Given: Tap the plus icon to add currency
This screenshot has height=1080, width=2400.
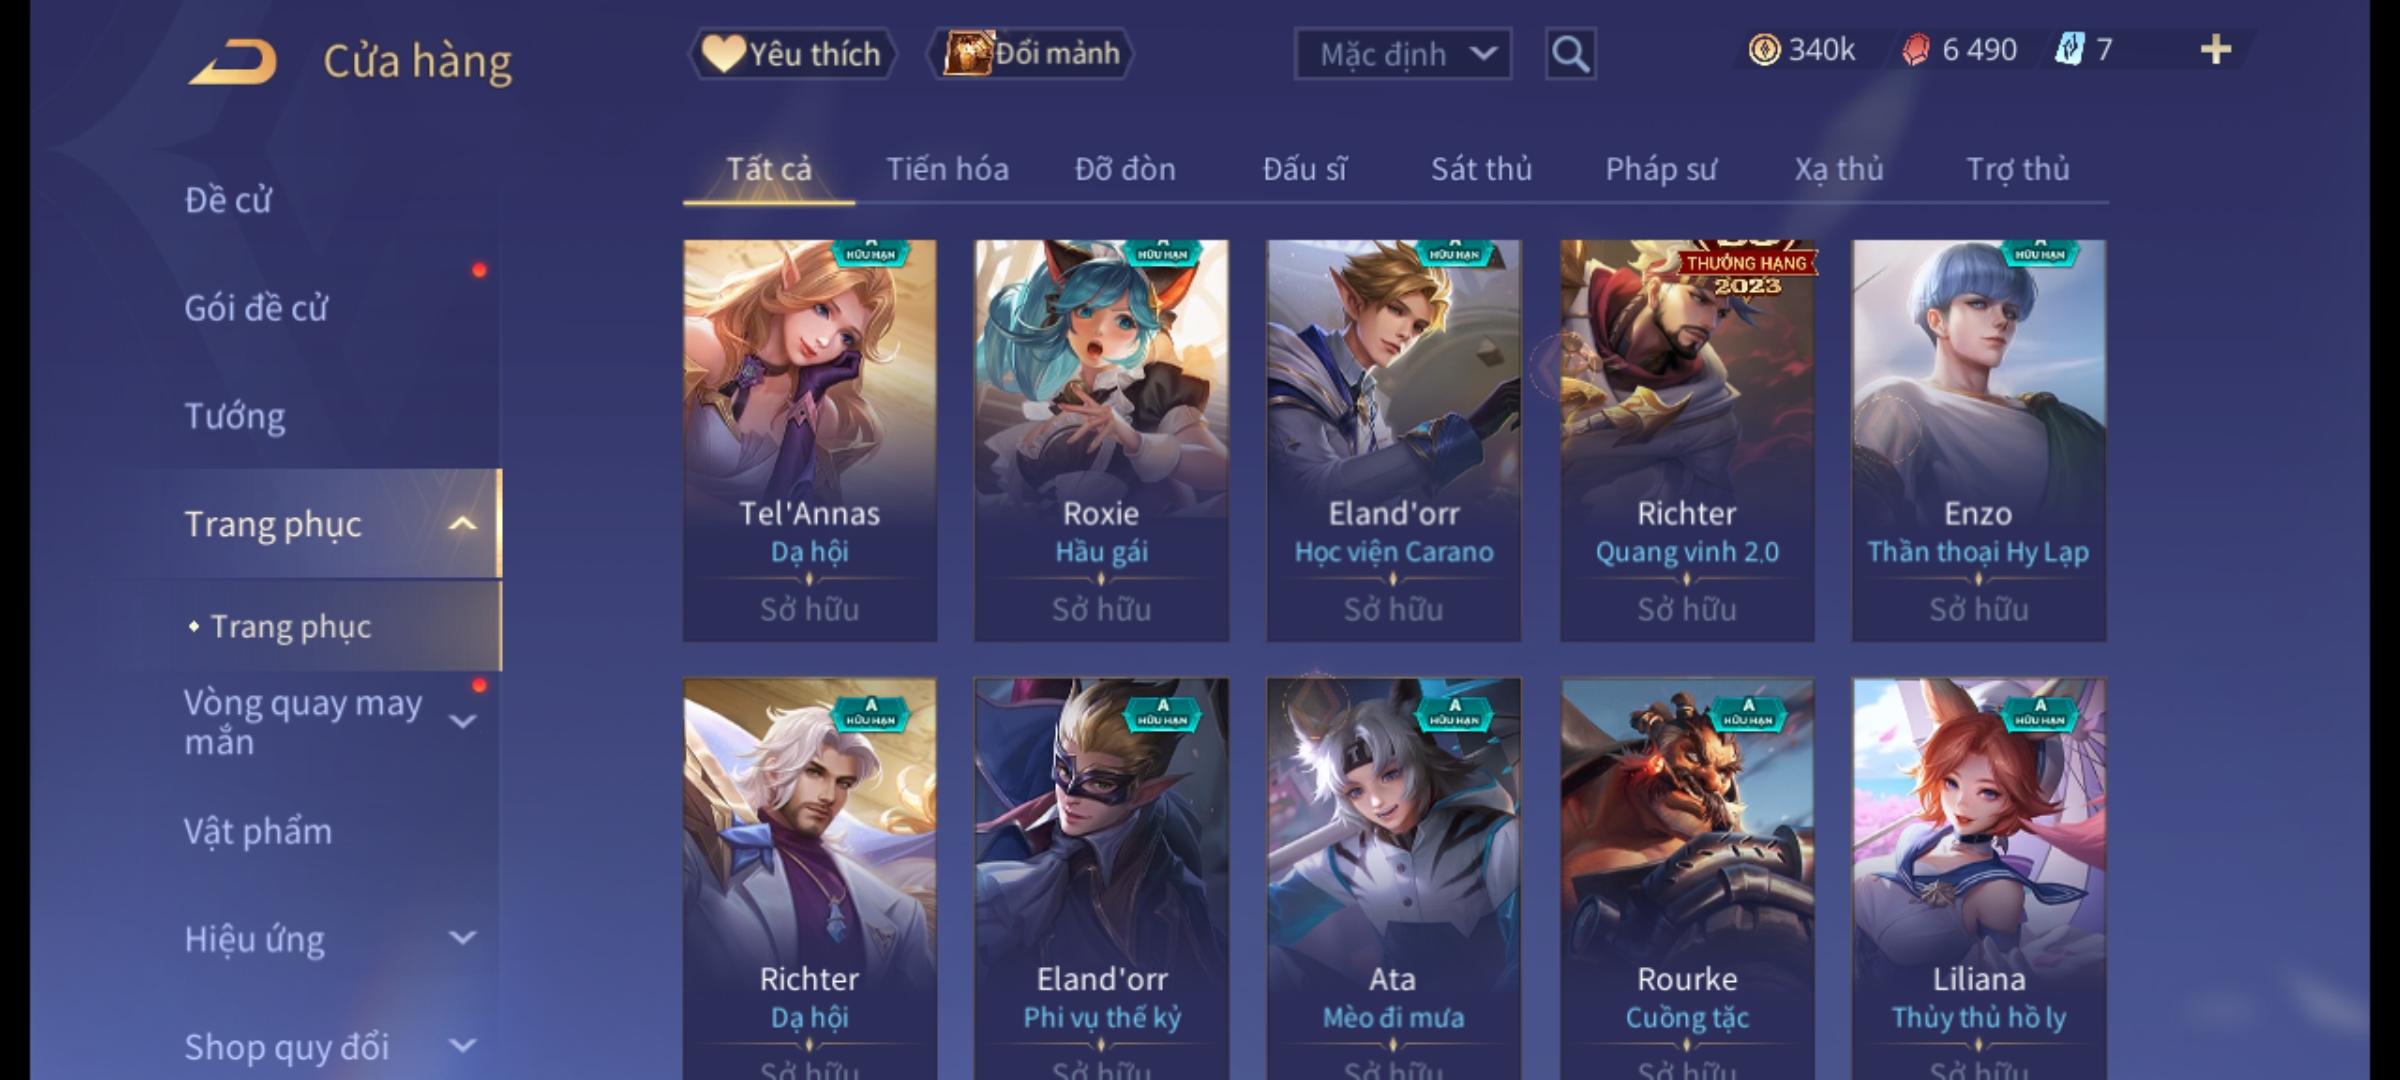Looking at the screenshot, I should 2215,50.
